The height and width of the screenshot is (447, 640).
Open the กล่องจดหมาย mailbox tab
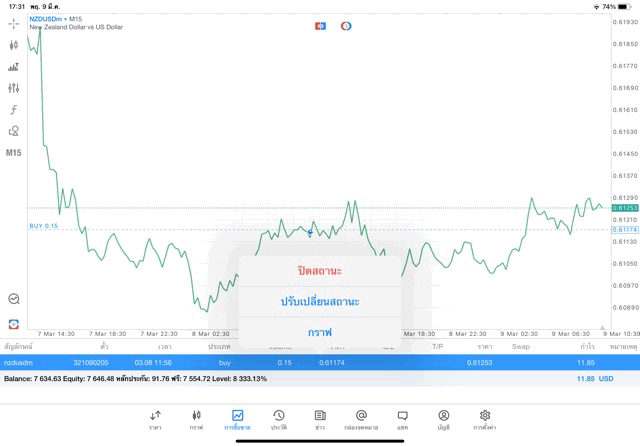click(x=360, y=420)
